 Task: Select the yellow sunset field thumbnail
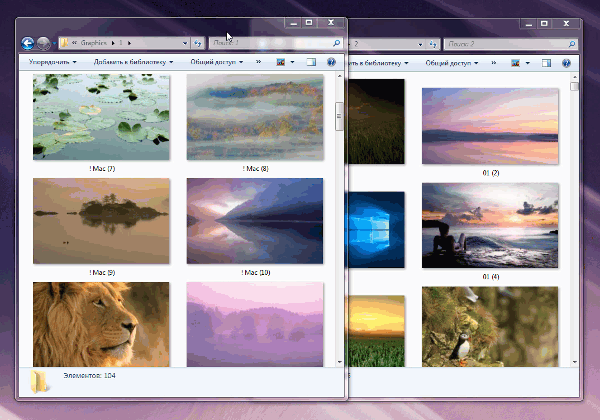tap(376, 331)
